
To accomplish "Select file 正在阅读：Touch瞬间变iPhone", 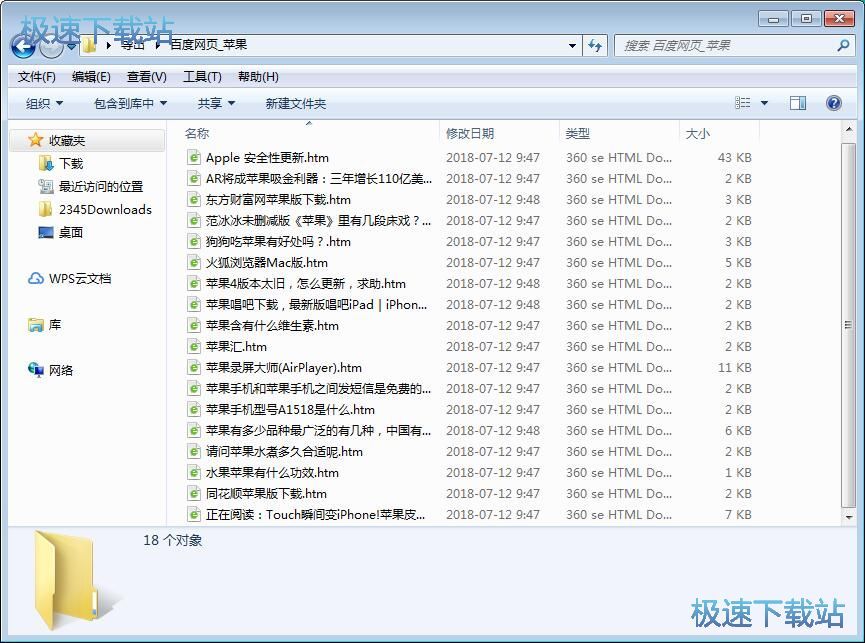I will coord(316,515).
